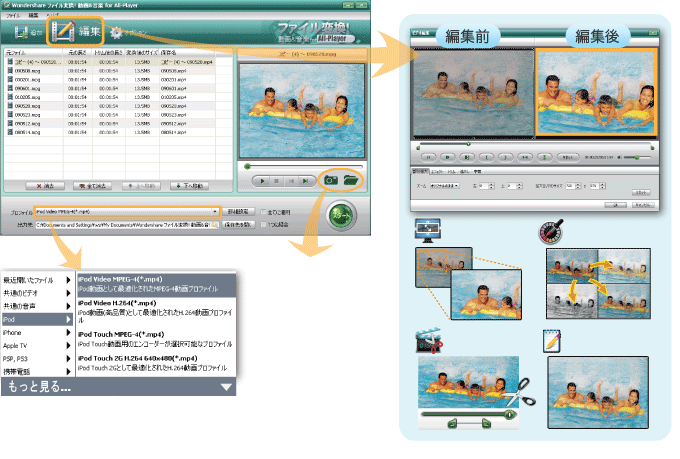680x459 pixels.
Task: Click the OK button in edit window
Action: 615,205
